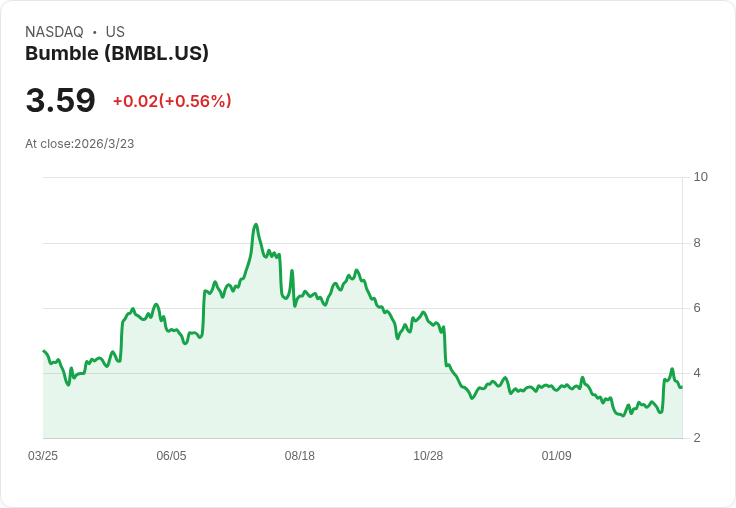Click the 2 value on price axis
The width and height of the screenshot is (736, 508).
tap(697, 438)
